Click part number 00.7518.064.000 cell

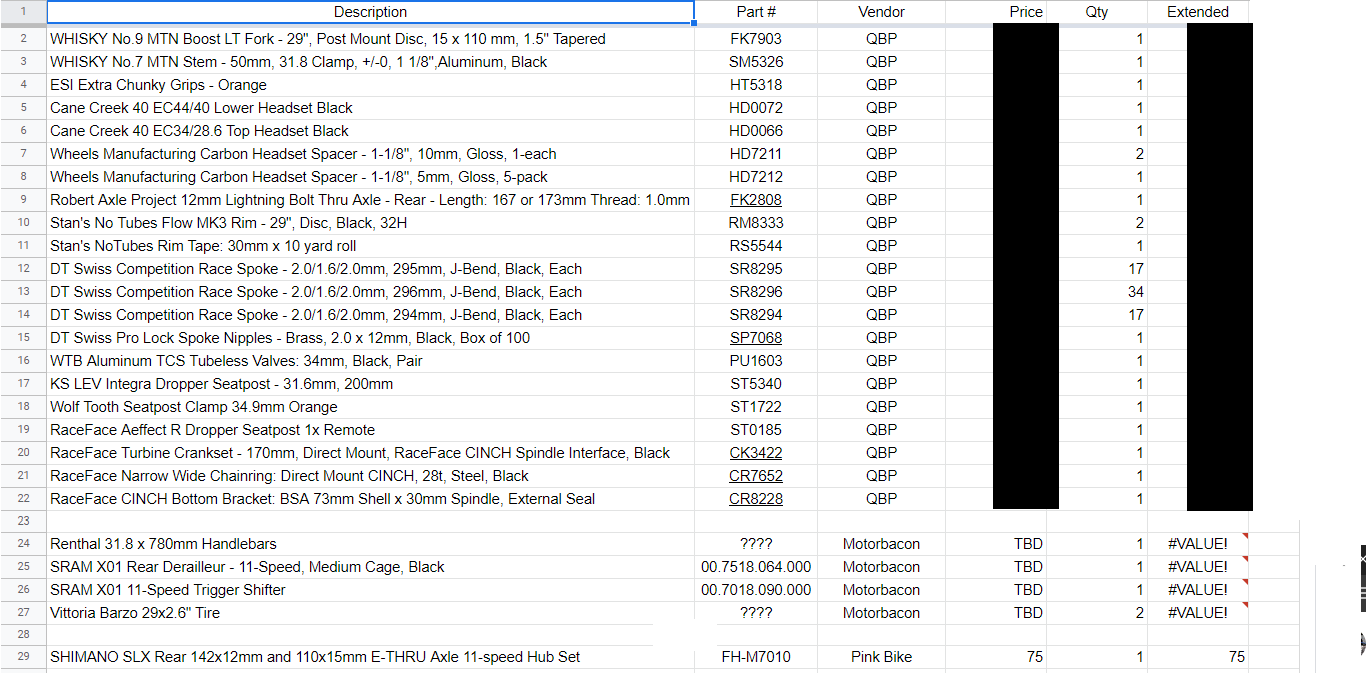coord(756,567)
